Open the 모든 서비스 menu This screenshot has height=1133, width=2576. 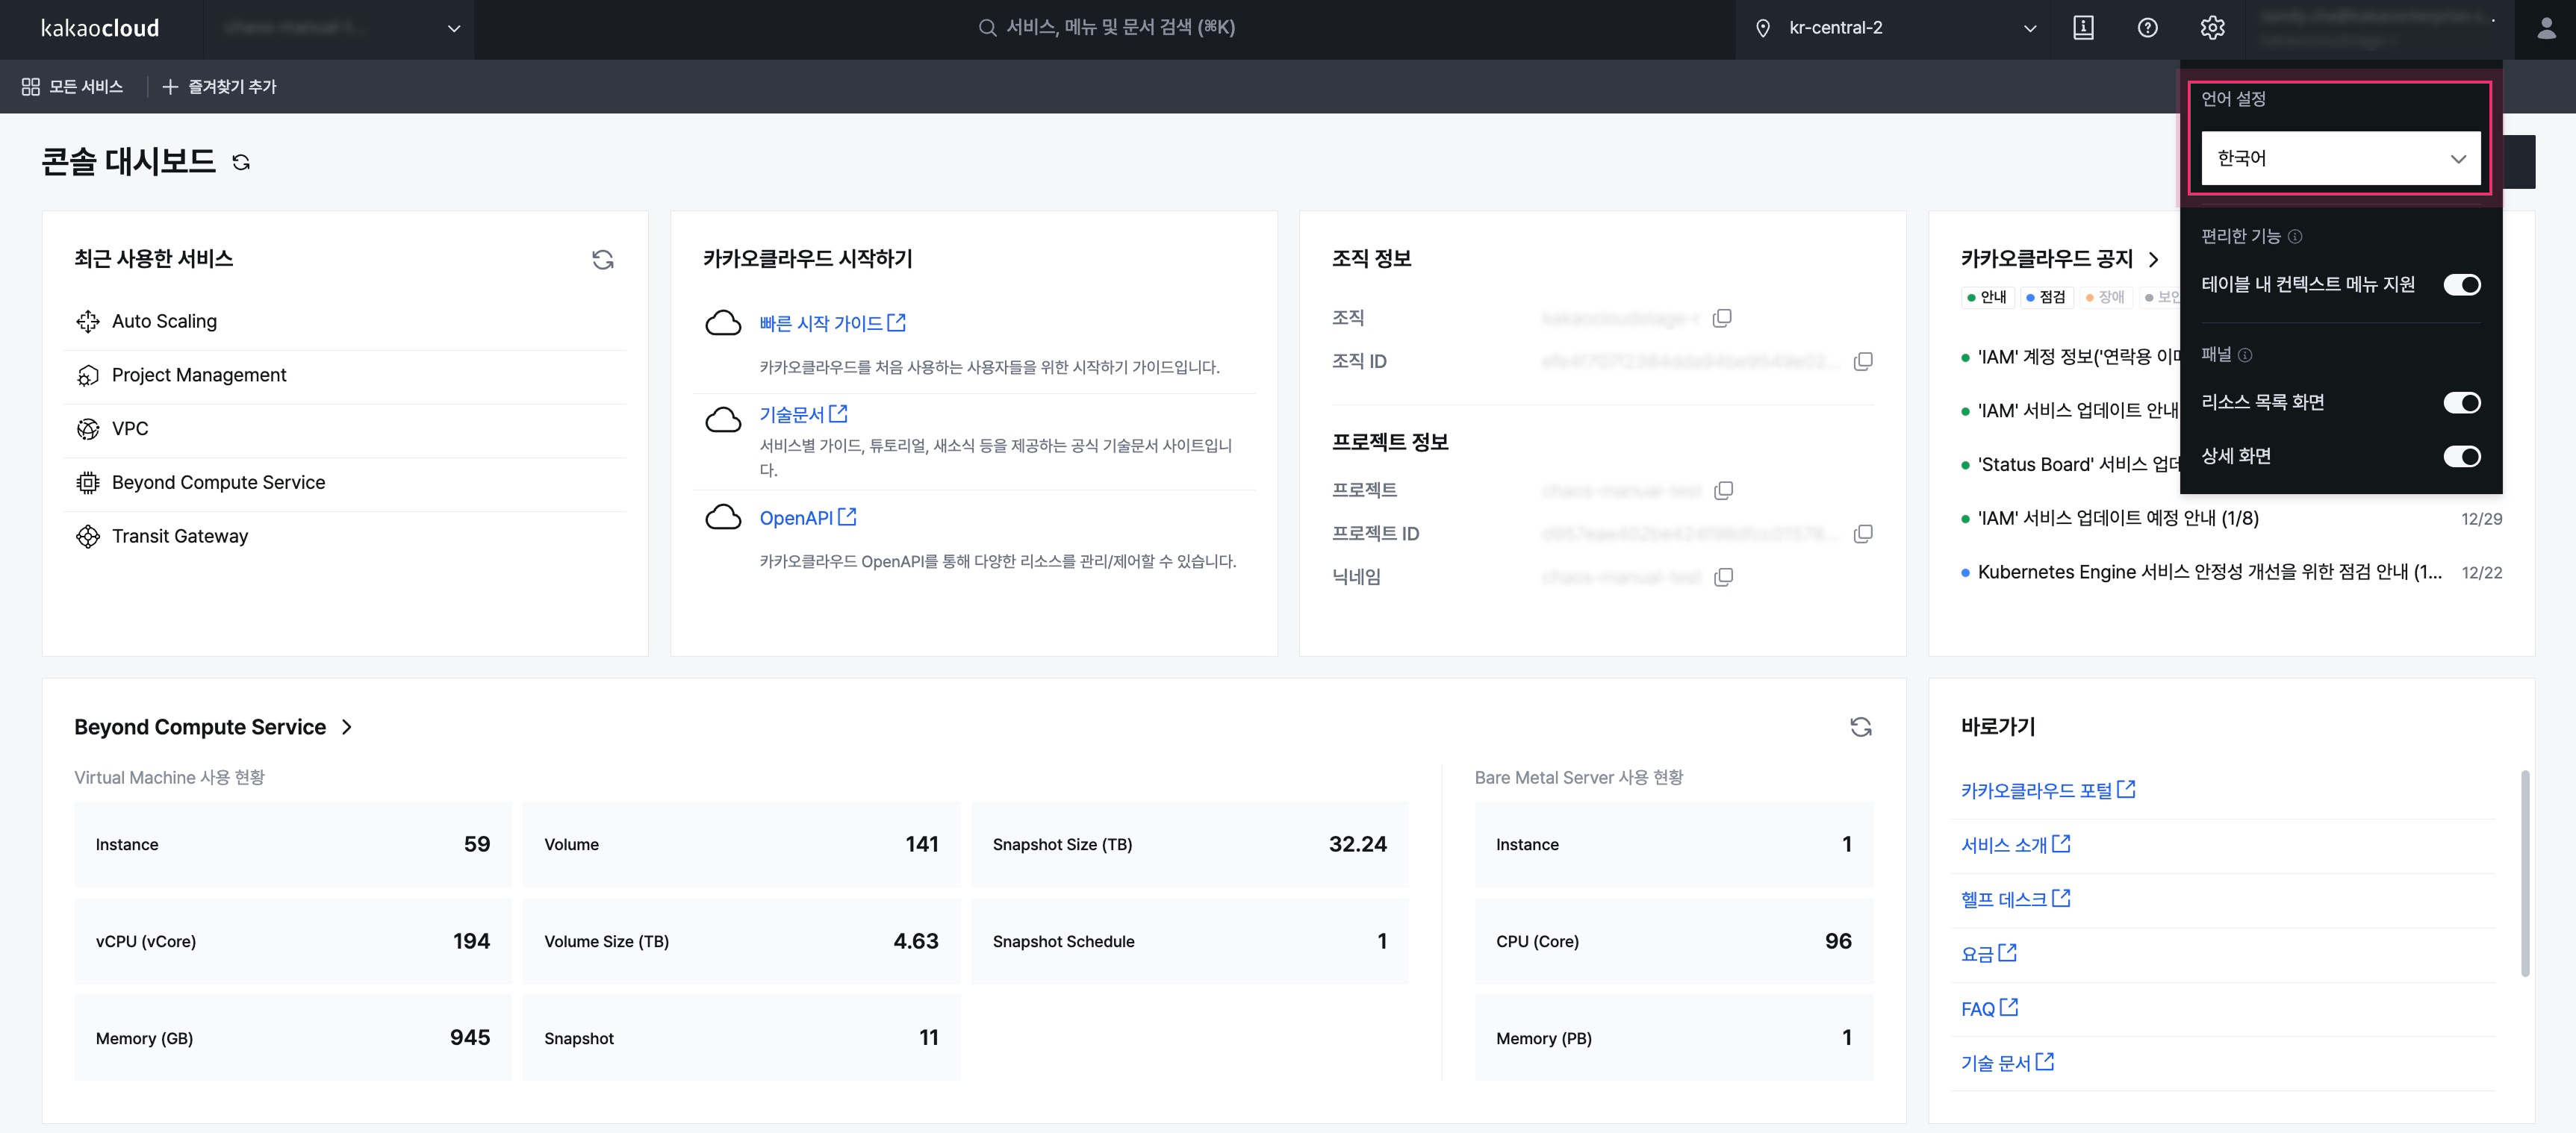click(72, 87)
